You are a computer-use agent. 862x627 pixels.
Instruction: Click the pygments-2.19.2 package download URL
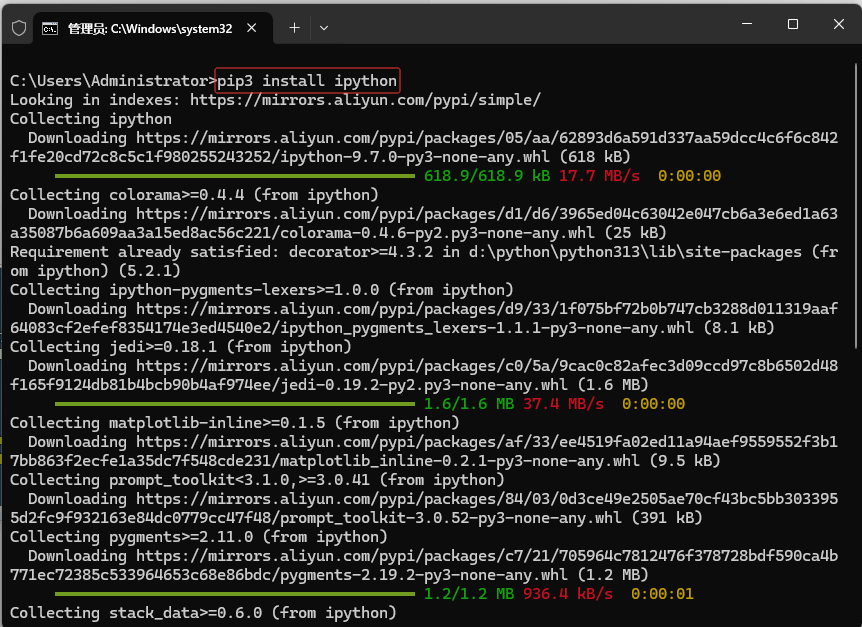[x=424, y=565]
